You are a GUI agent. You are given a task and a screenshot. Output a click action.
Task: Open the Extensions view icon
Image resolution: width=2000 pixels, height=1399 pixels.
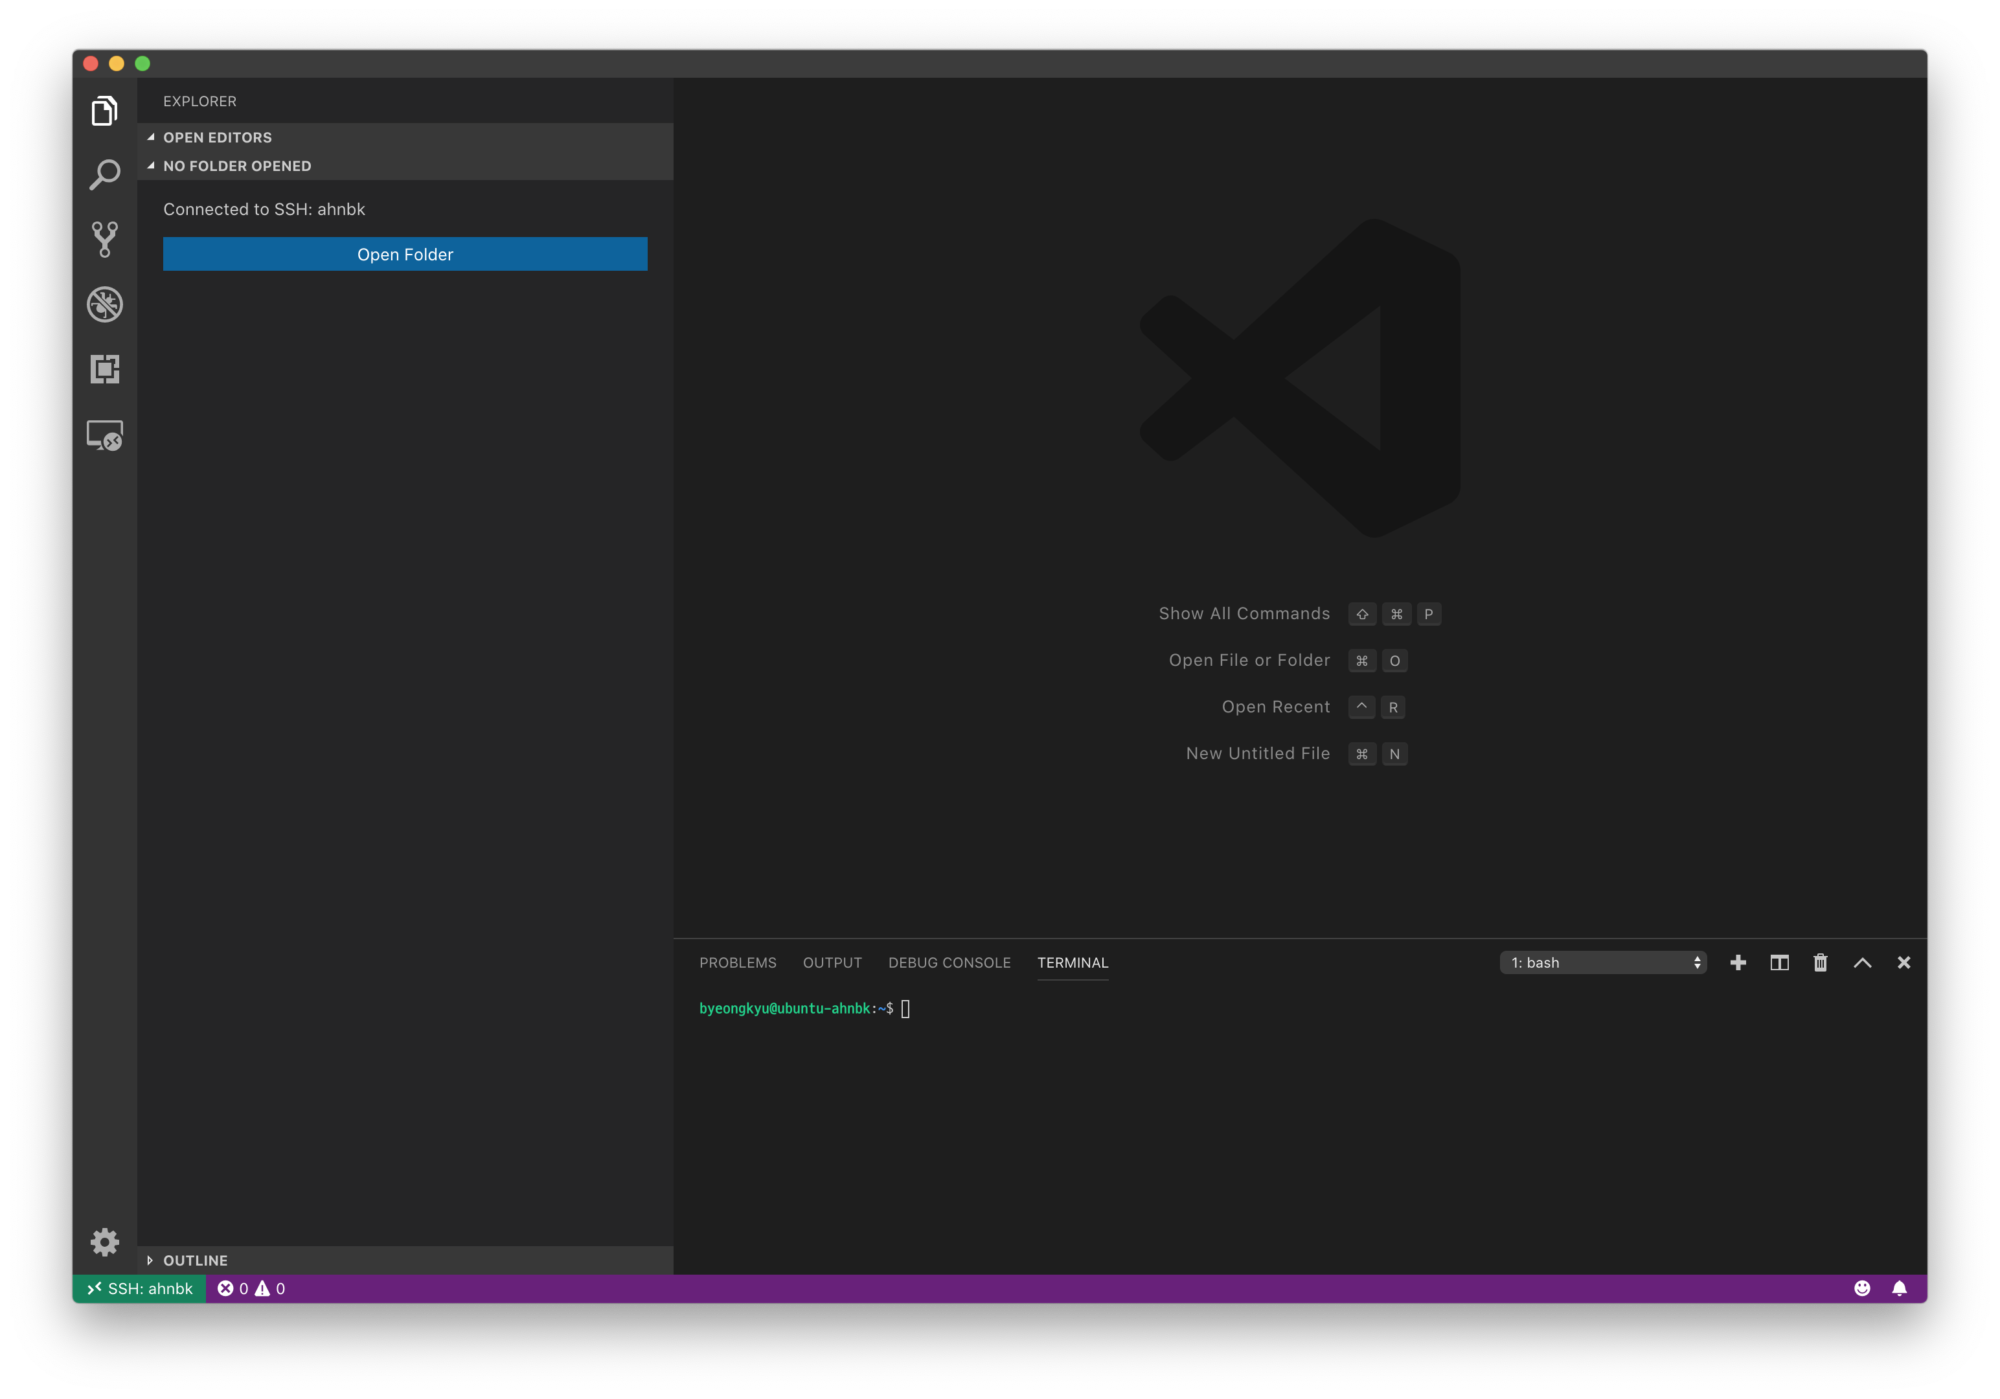pos(104,369)
